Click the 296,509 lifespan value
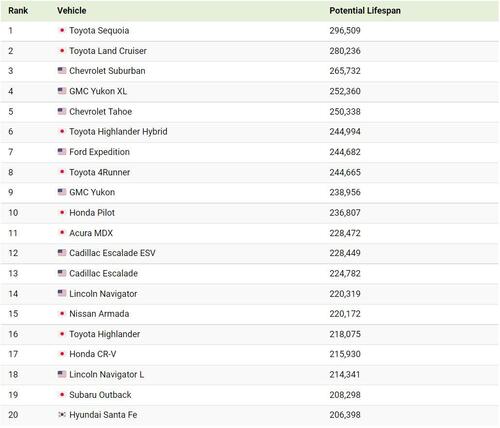The height and width of the screenshot is (428, 500). [x=345, y=31]
